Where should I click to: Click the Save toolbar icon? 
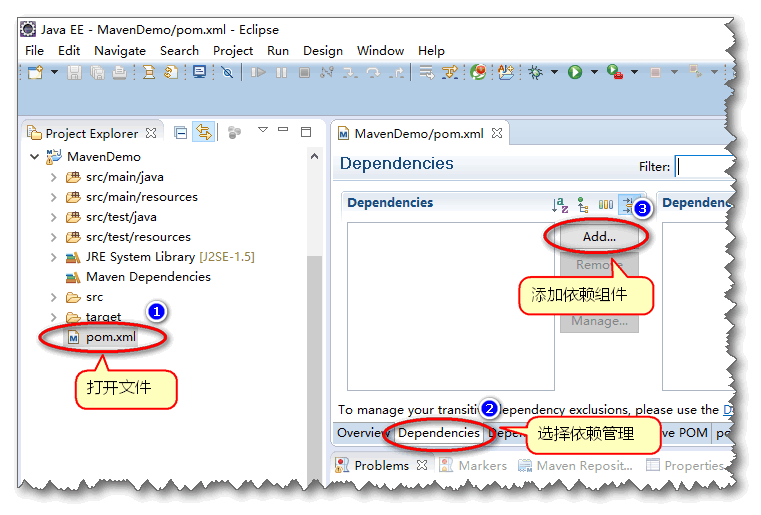click(74, 73)
